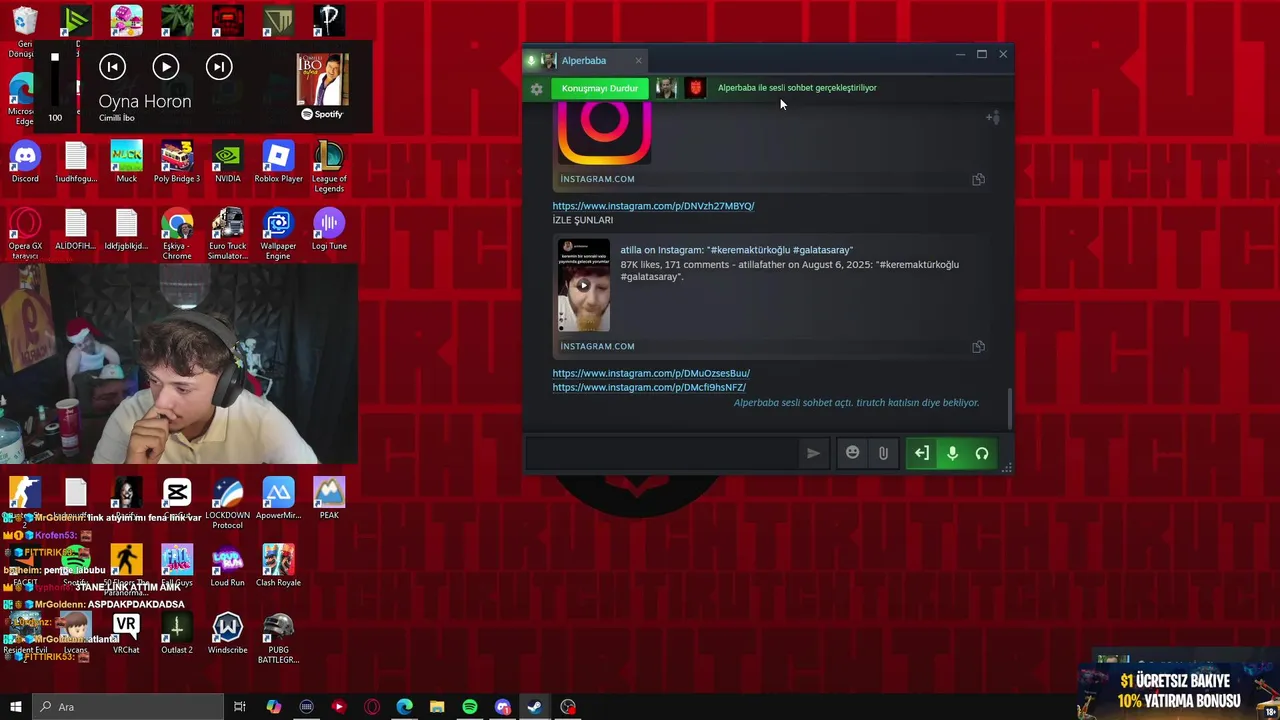The width and height of the screenshot is (1280, 720).
Task: Click the Cimilli İbo album artwork
Action: coord(322,79)
